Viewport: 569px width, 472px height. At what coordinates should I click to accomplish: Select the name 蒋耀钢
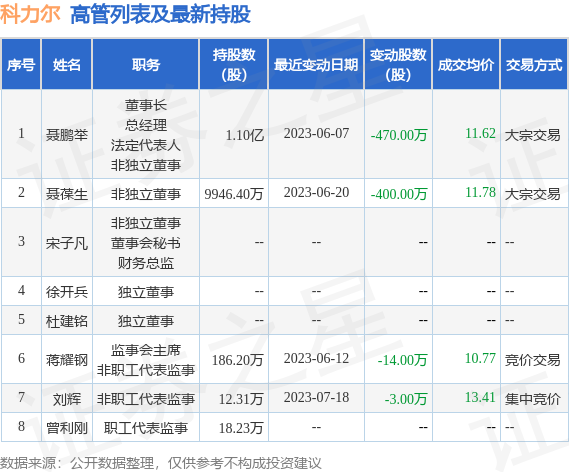pos(67,360)
